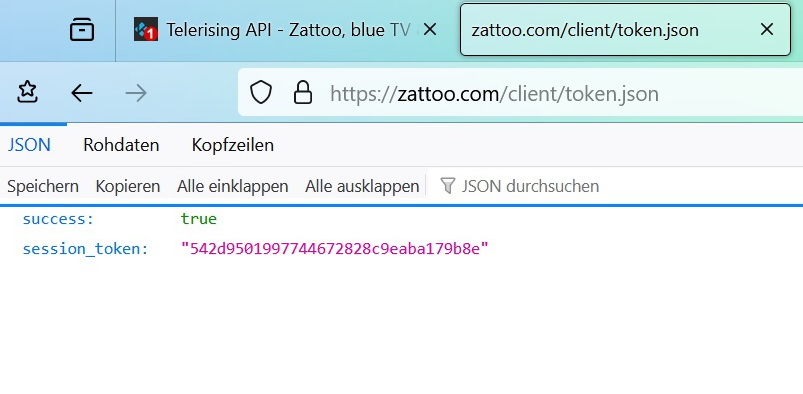Click Alle einklappen
The width and height of the screenshot is (803, 394).
pos(233,186)
